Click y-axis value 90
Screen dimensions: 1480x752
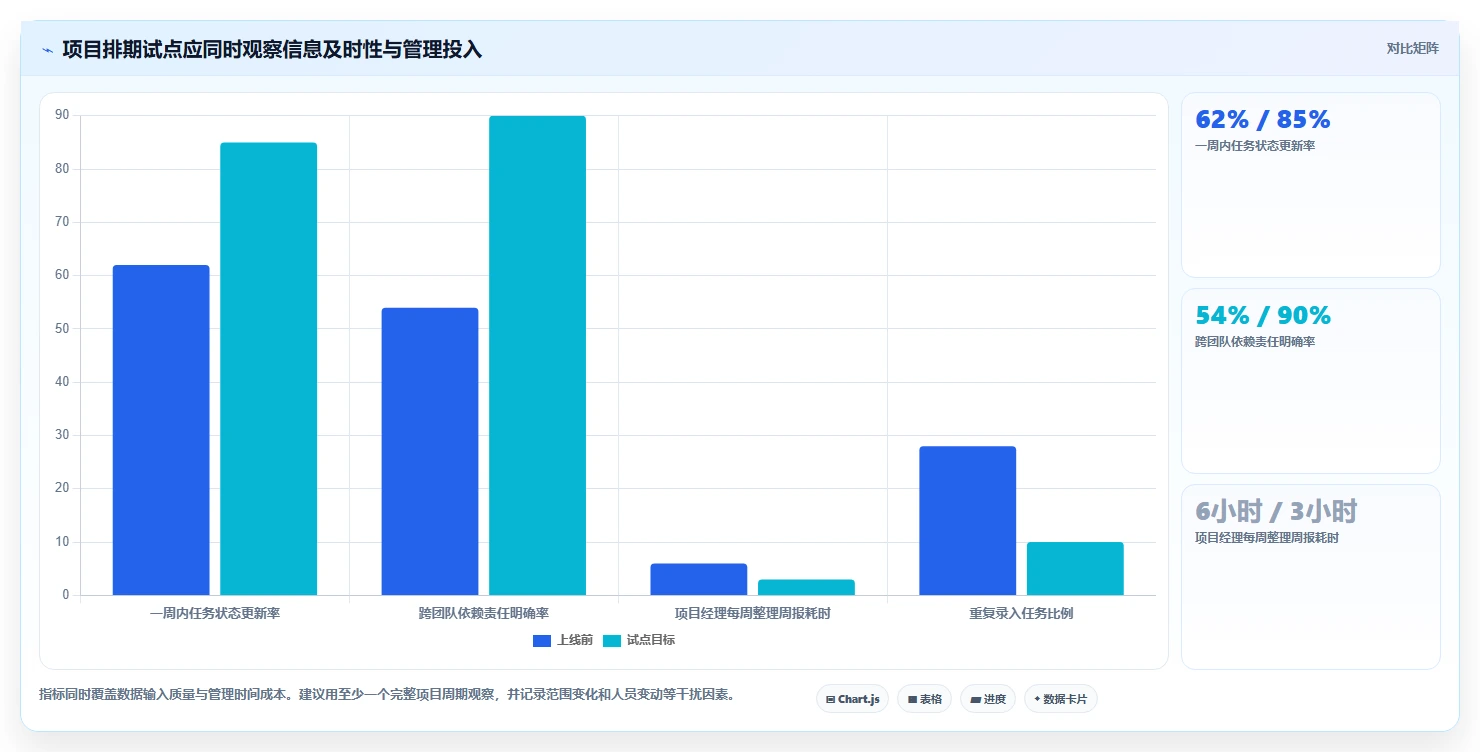pos(62,115)
